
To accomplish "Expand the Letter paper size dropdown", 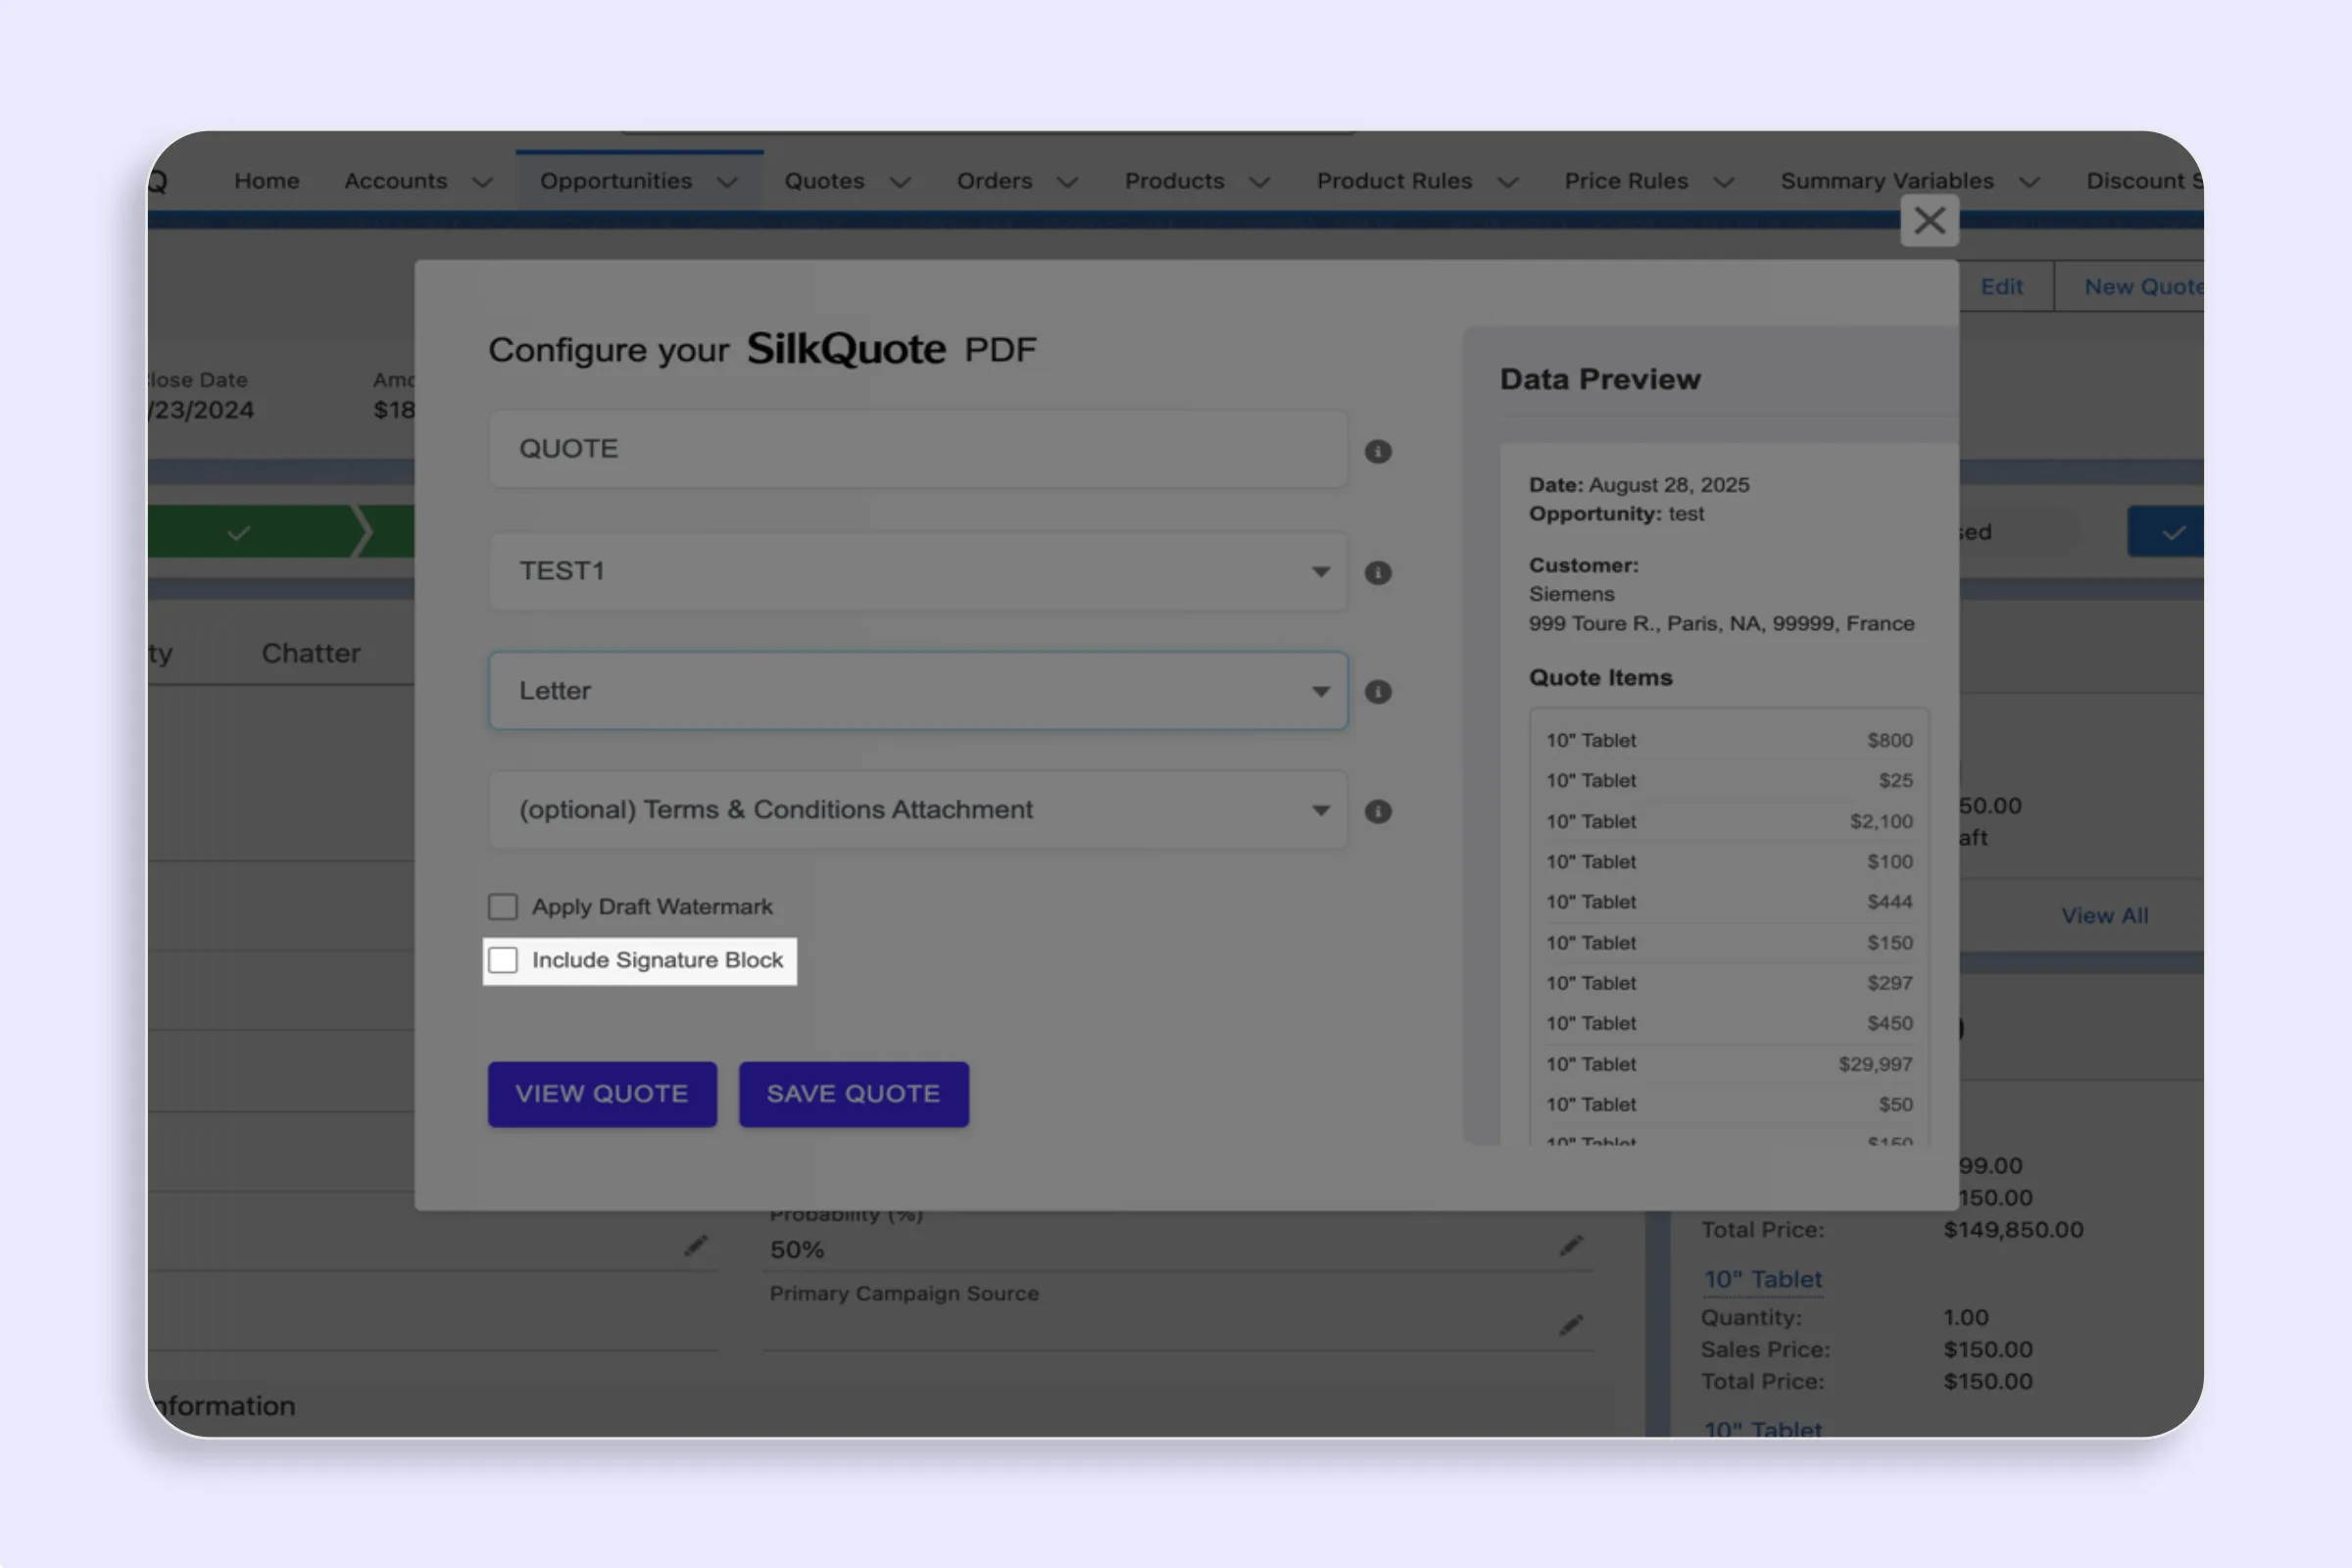I will coord(917,691).
